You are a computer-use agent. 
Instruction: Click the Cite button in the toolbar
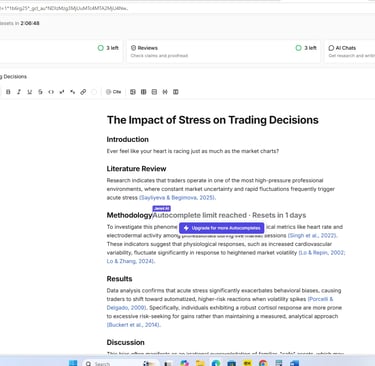(113, 92)
